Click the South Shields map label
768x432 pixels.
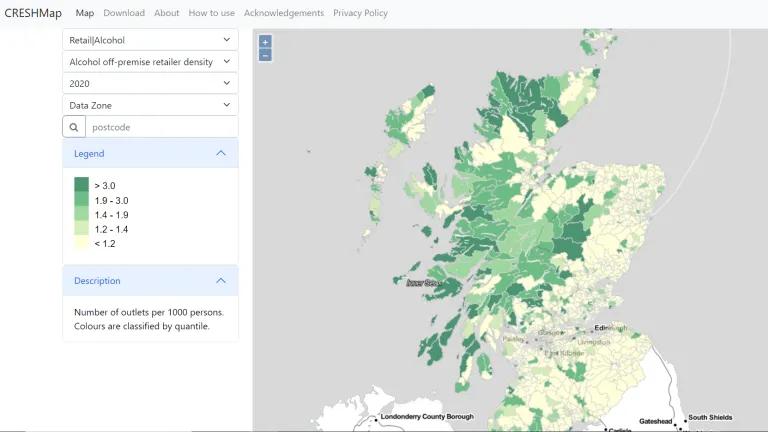(710, 417)
